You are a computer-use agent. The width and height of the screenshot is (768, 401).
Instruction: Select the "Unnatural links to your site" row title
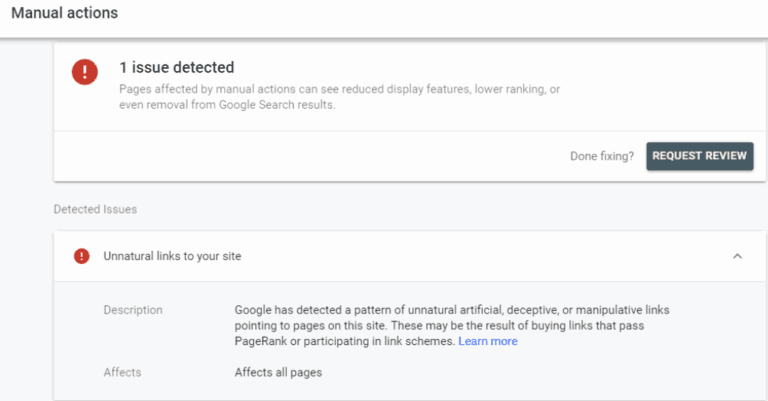tap(172, 256)
